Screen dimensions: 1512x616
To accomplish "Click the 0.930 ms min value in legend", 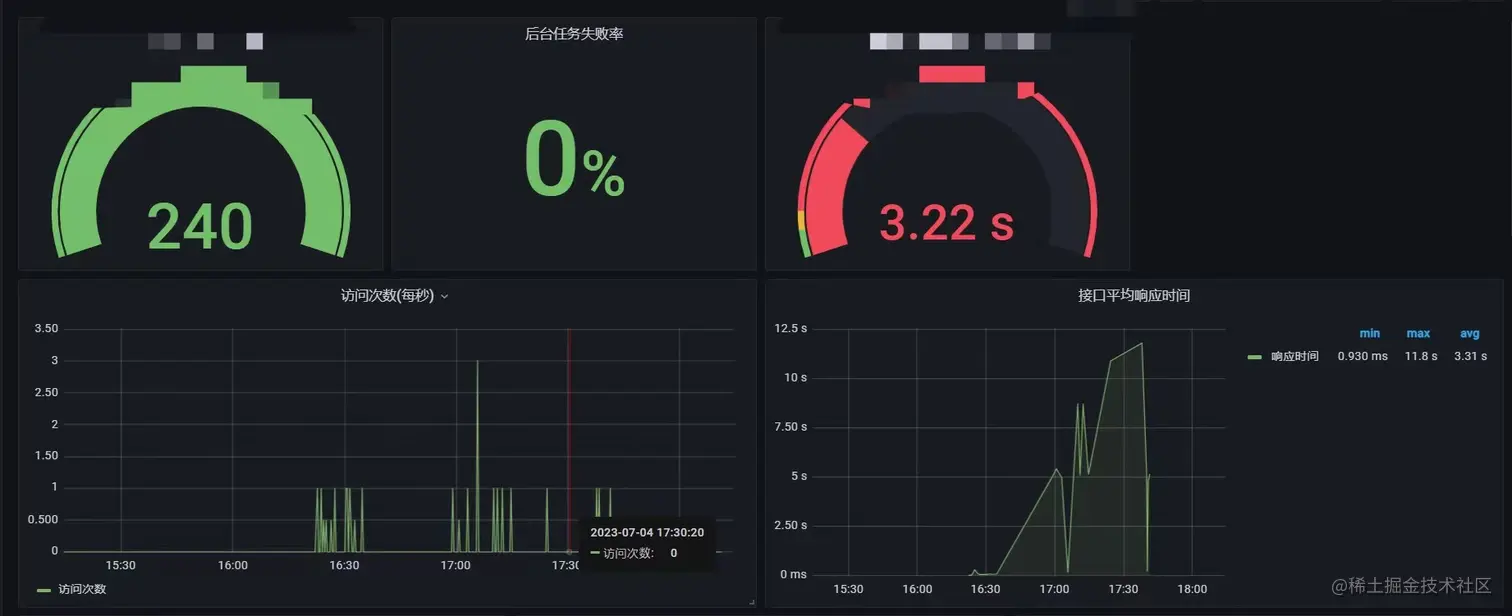I will (1363, 357).
